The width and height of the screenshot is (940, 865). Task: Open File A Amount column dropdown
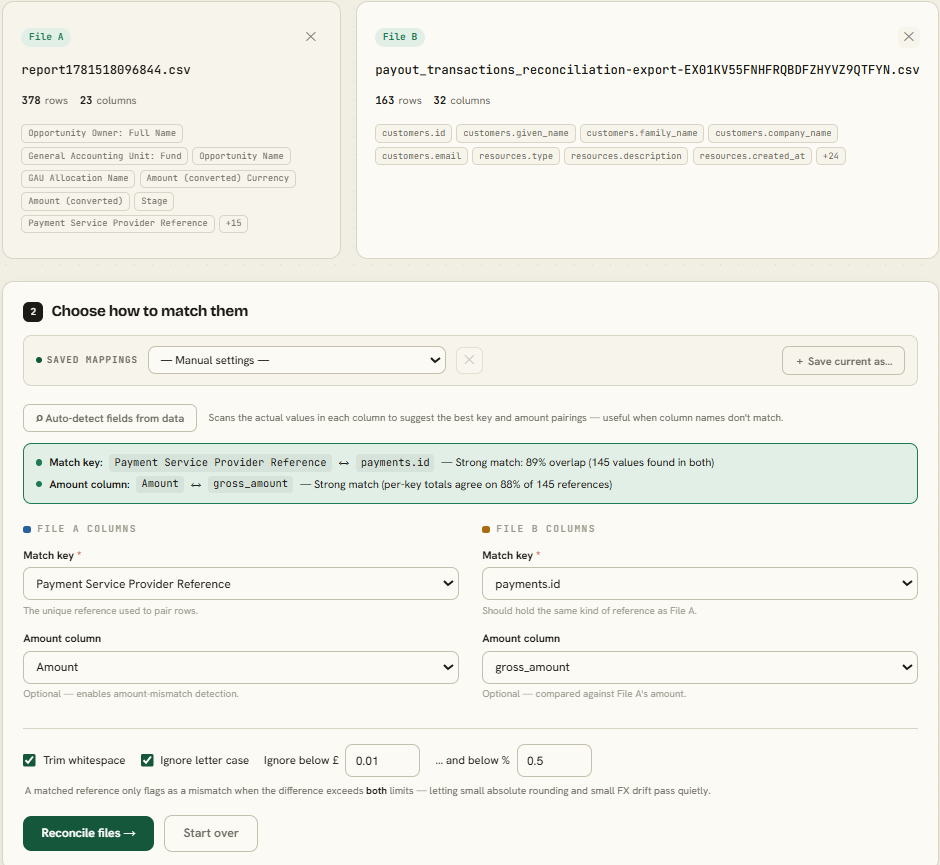pos(241,667)
